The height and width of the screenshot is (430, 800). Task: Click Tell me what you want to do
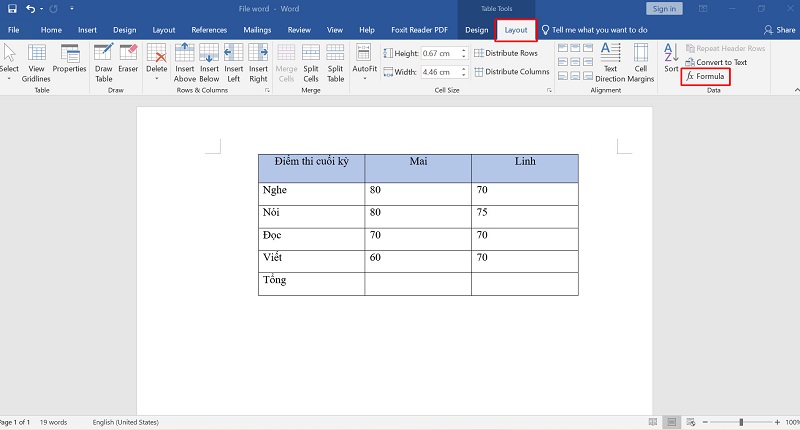(x=594, y=30)
